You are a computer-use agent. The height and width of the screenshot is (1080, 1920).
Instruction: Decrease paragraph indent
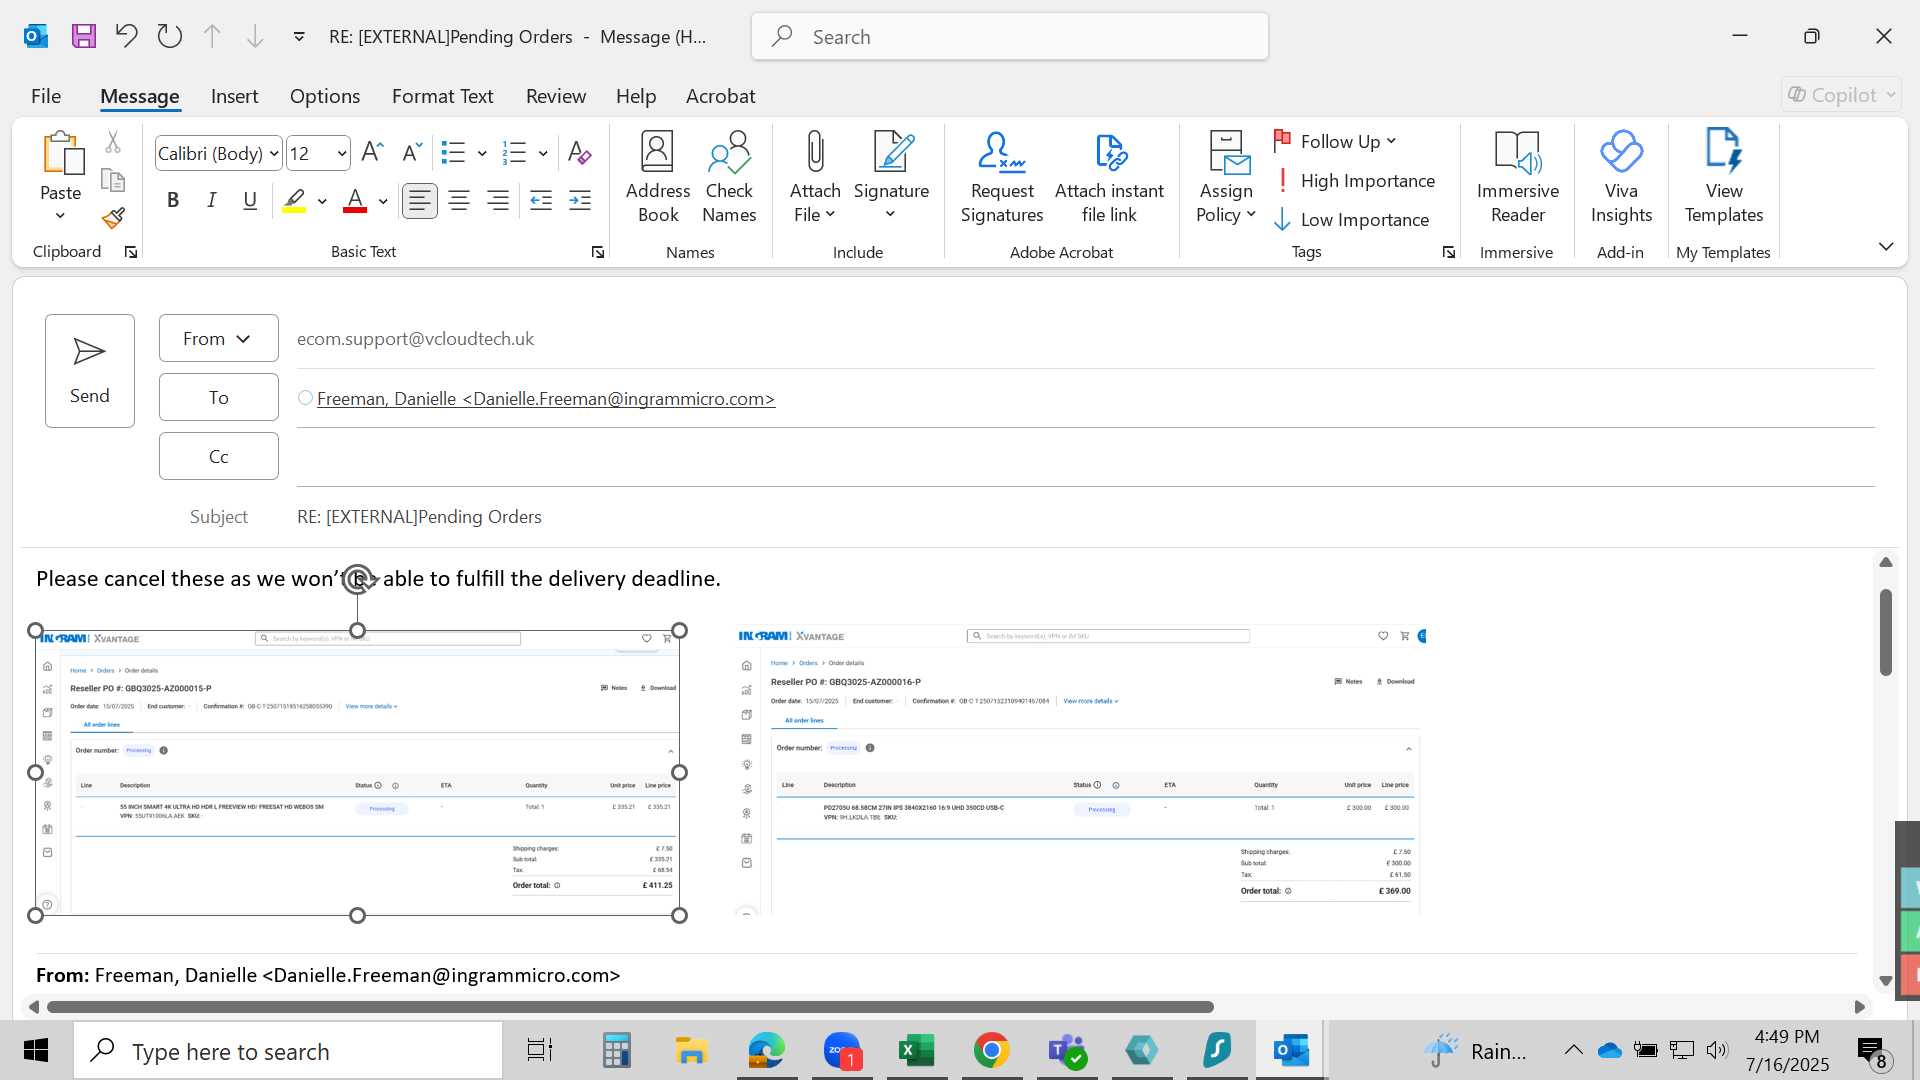pos(541,201)
